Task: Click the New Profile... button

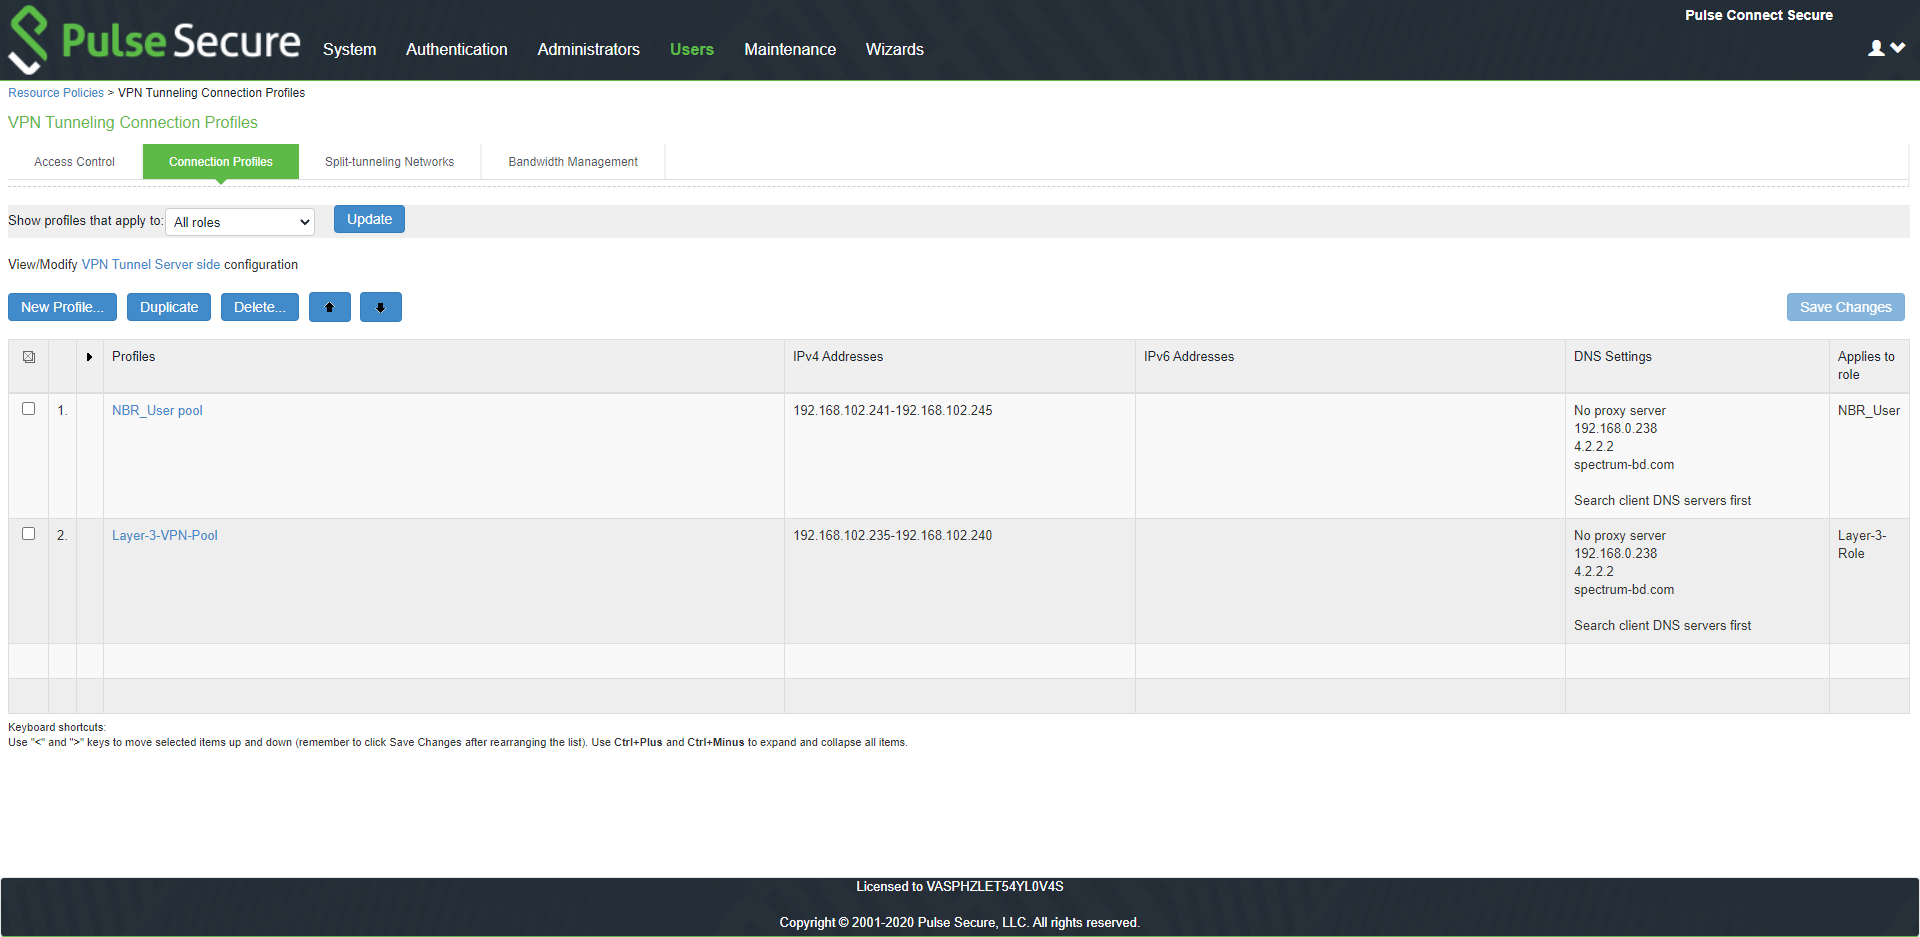Action: [x=62, y=307]
